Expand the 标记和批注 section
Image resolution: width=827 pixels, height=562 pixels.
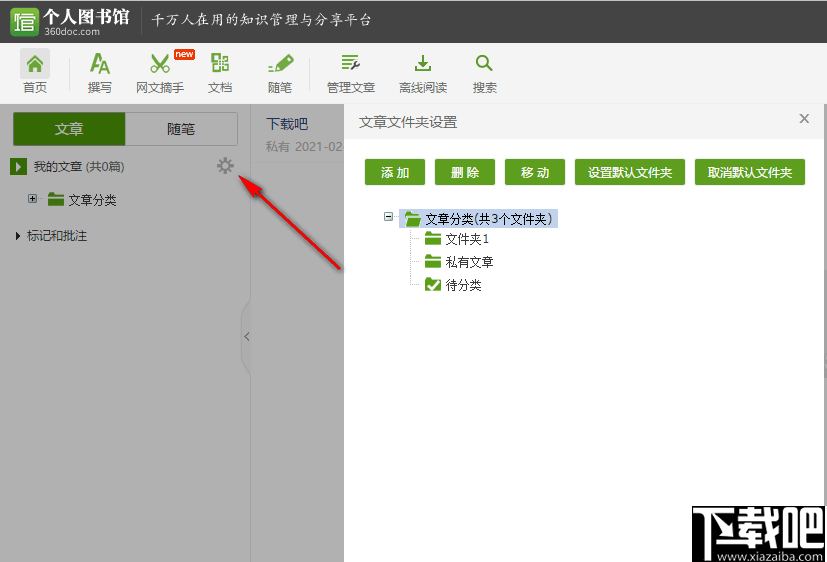point(17,236)
